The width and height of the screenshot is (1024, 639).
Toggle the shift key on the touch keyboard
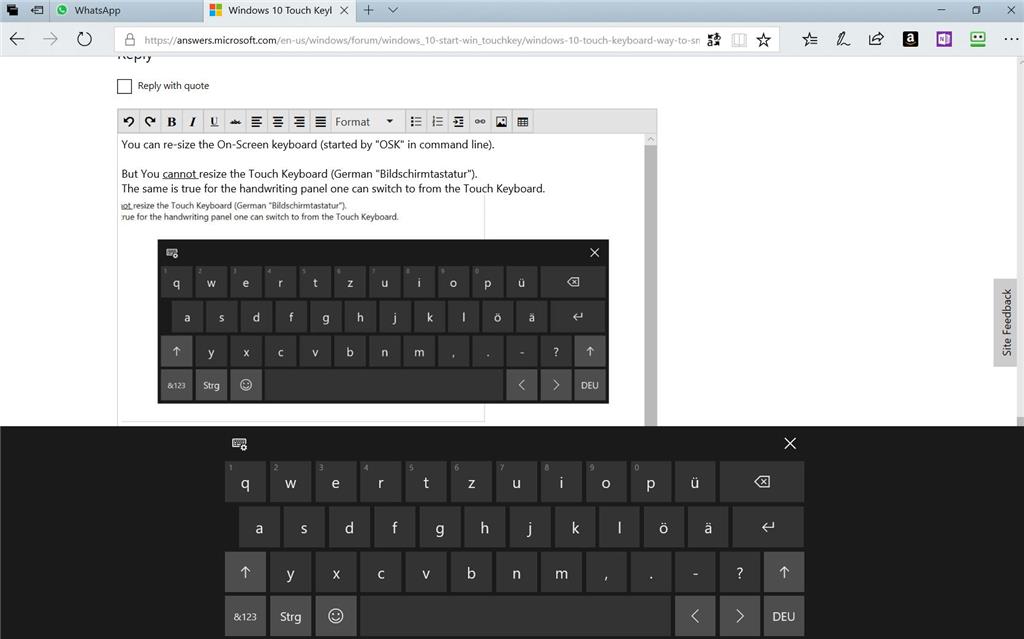click(x=245, y=572)
